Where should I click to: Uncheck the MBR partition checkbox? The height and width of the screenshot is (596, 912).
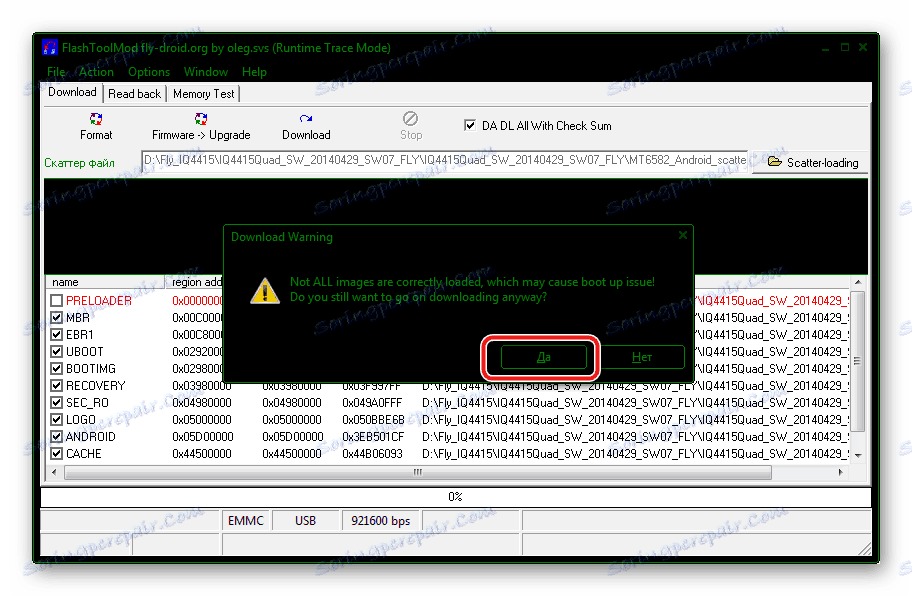(56, 317)
